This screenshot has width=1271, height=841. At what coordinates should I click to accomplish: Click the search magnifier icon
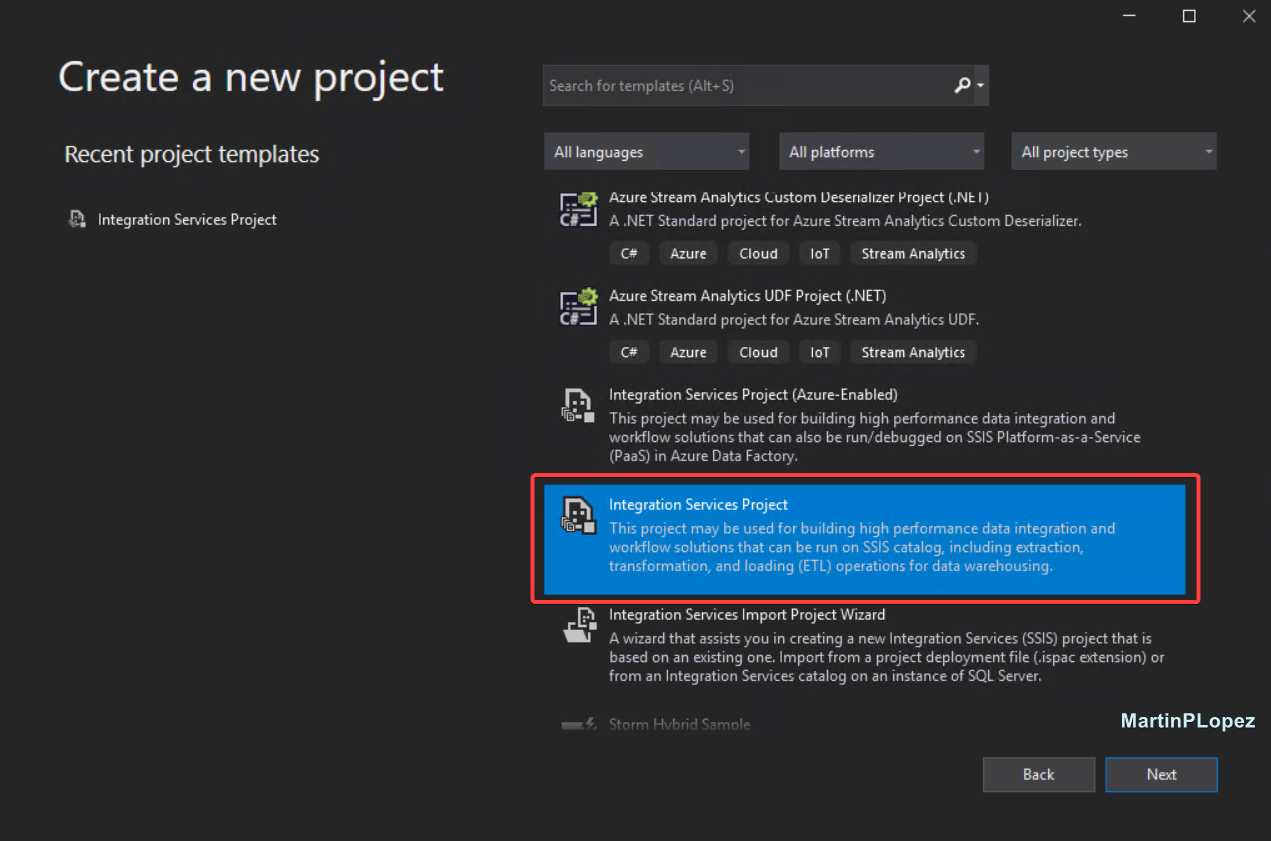tap(962, 86)
